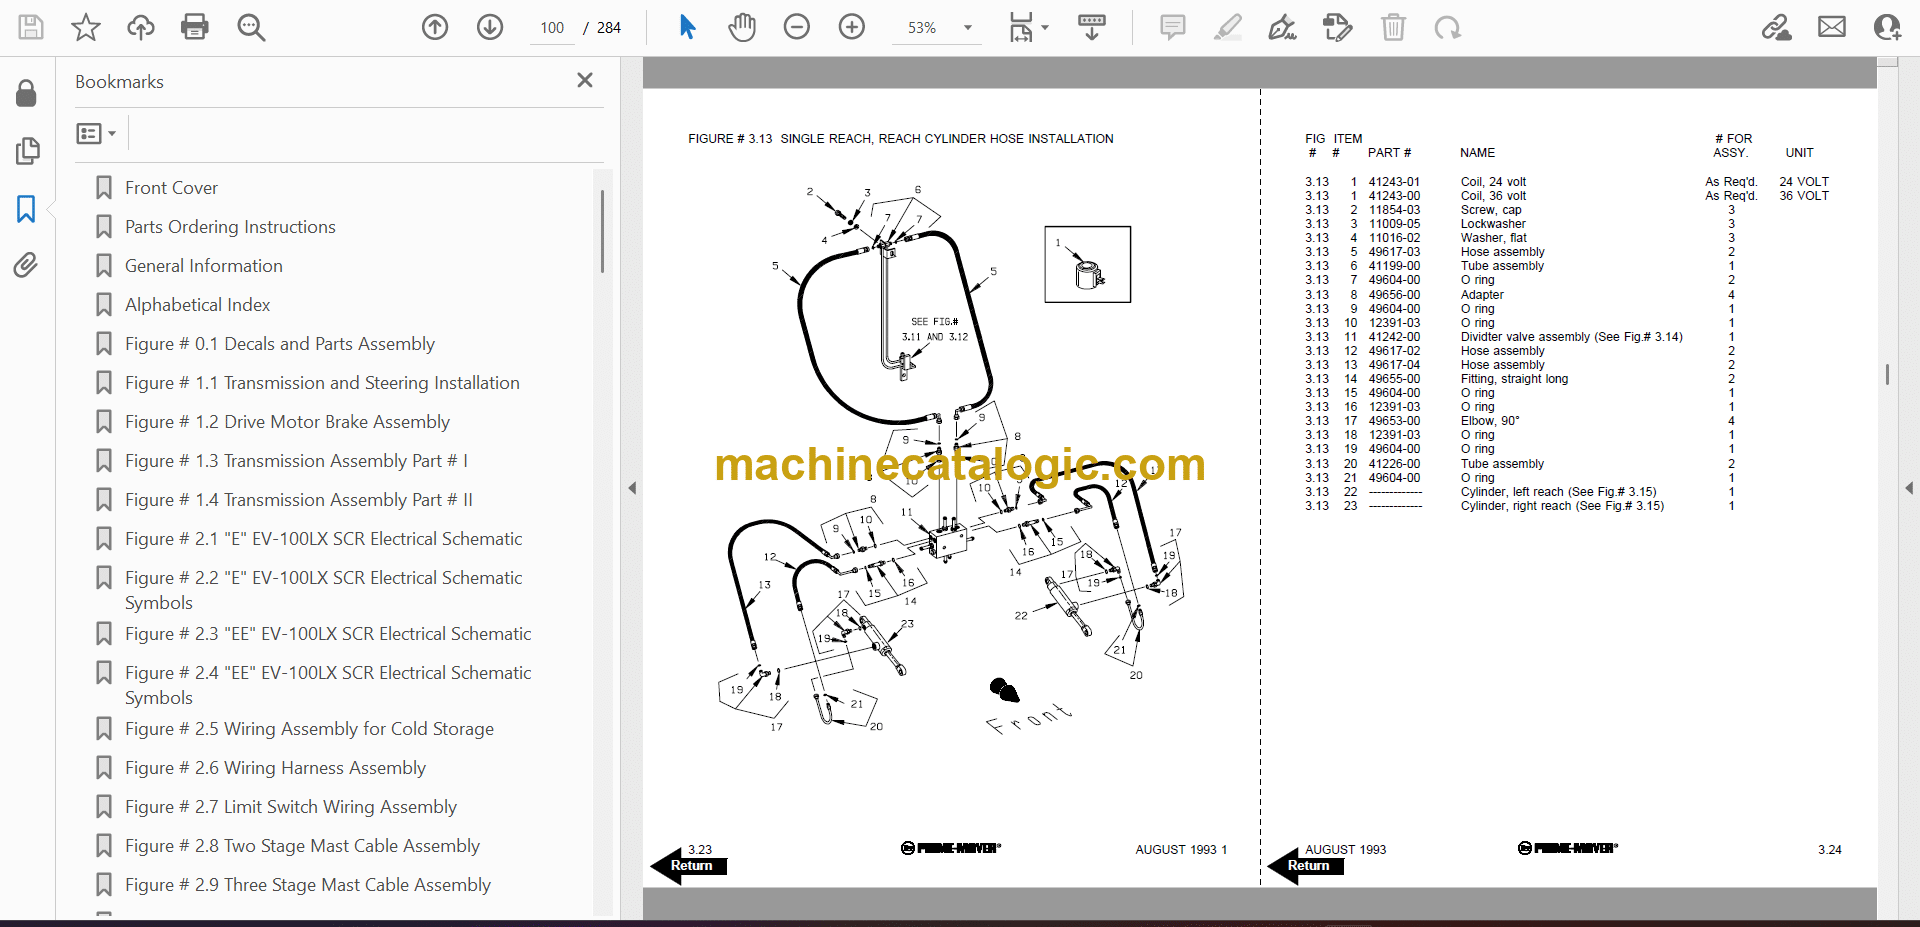The width and height of the screenshot is (1920, 927).
Task: Go to the previous page arrow
Action: pos(435,27)
